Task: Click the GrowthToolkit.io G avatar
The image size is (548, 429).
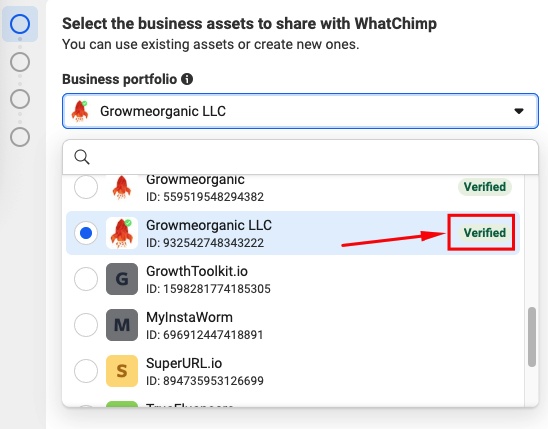Action: tap(122, 279)
